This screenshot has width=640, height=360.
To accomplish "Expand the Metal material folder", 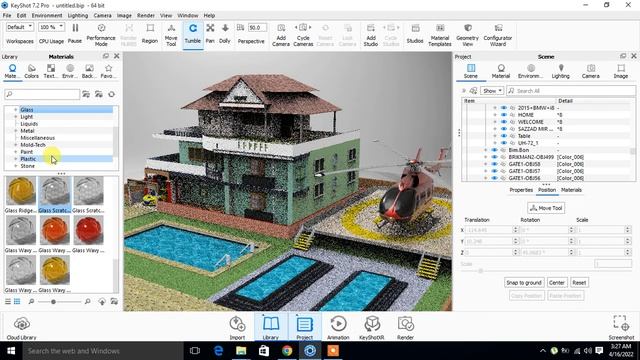I will pyautogui.click(x=16, y=131).
